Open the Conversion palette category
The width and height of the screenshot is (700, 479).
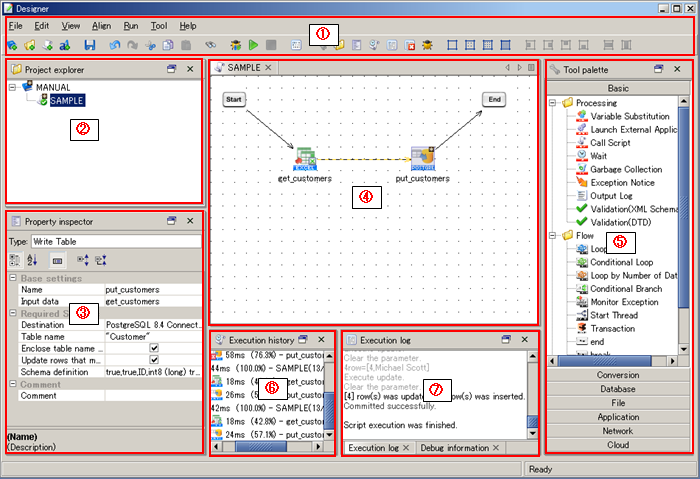click(617, 376)
